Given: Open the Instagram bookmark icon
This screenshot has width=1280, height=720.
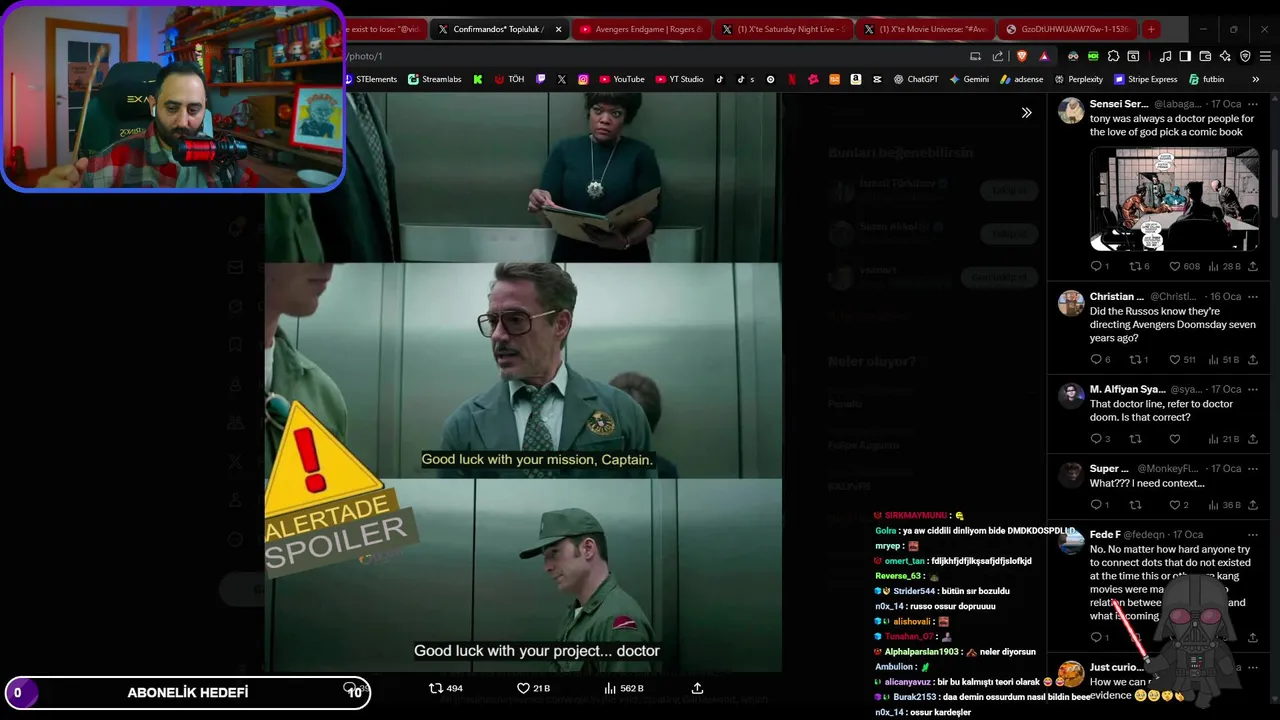Looking at the screenshot, I should [x=583, y=79].
